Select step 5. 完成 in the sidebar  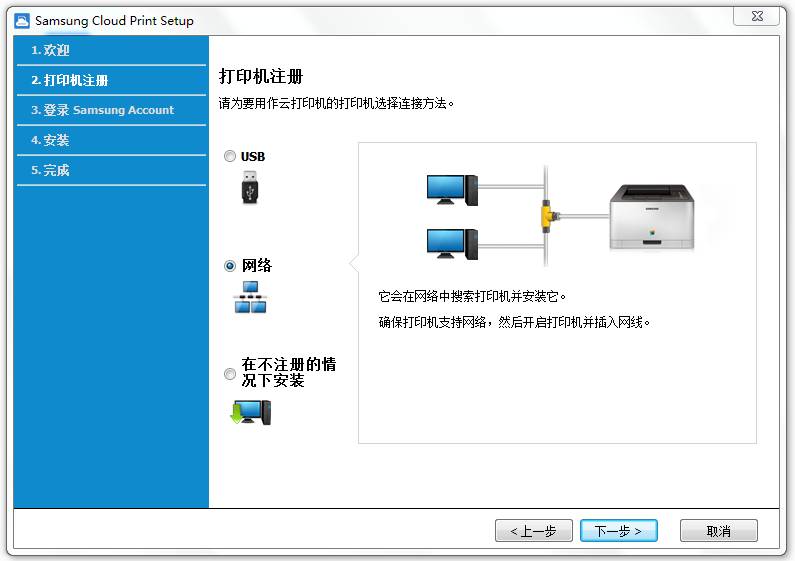click(112, 170)
